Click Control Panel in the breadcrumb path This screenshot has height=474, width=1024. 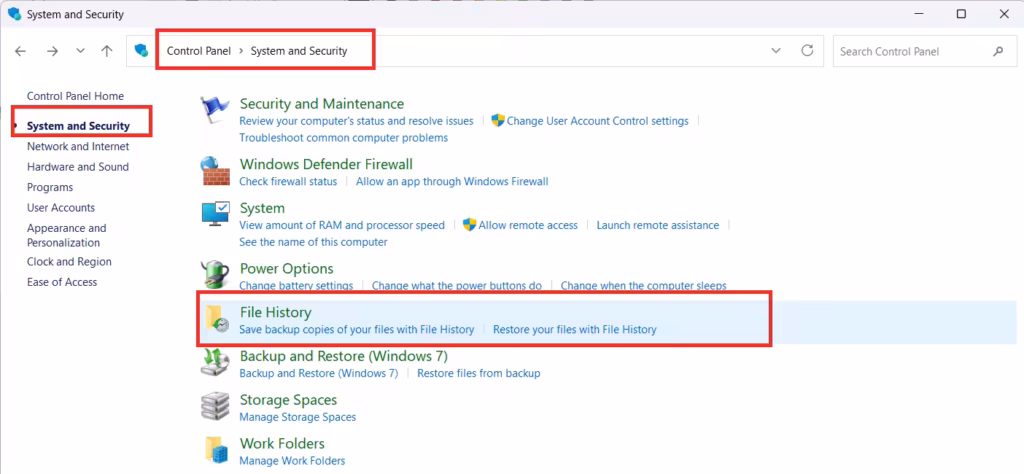pos(199,51)
